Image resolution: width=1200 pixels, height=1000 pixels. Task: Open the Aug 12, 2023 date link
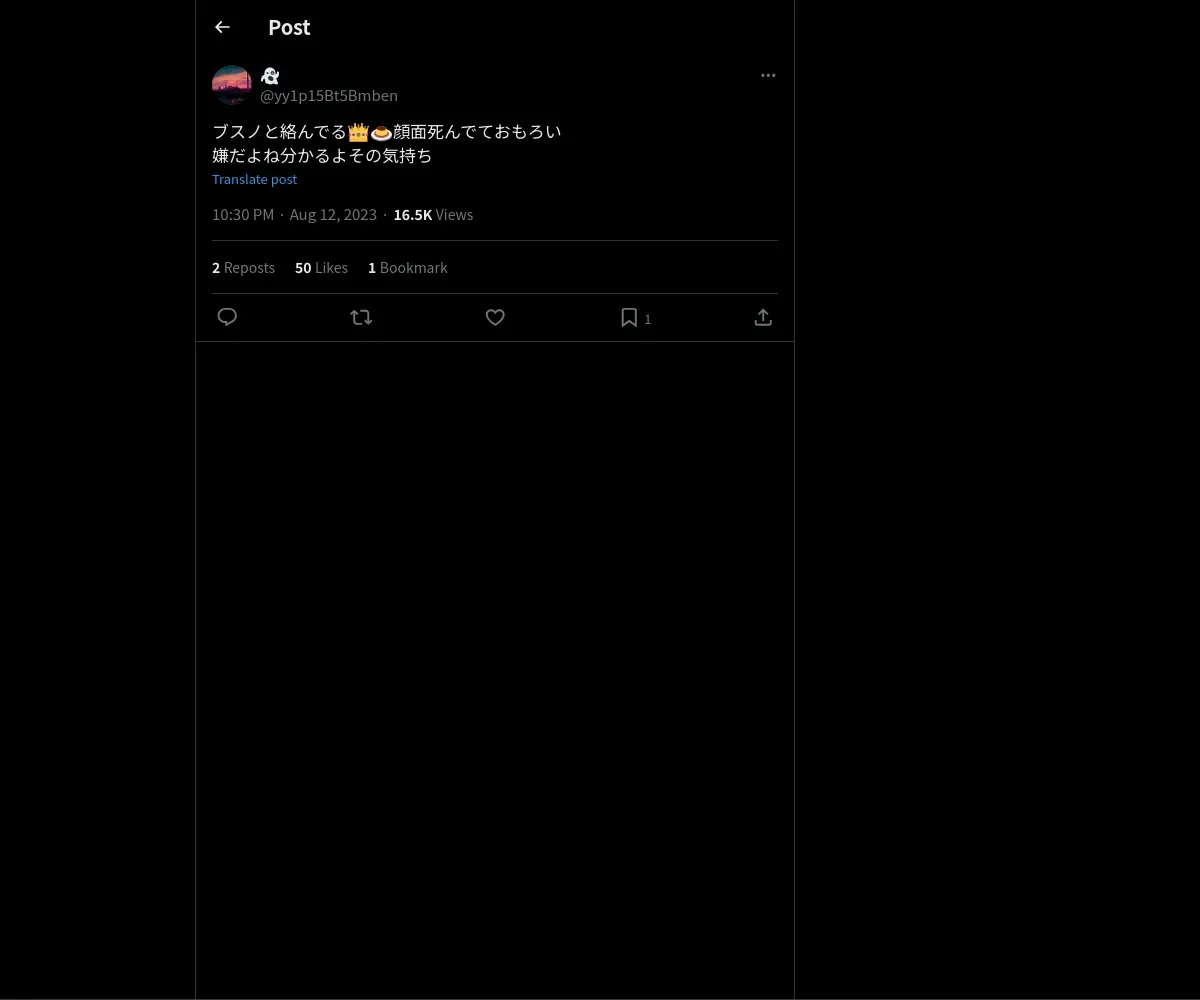coord(333,214)
